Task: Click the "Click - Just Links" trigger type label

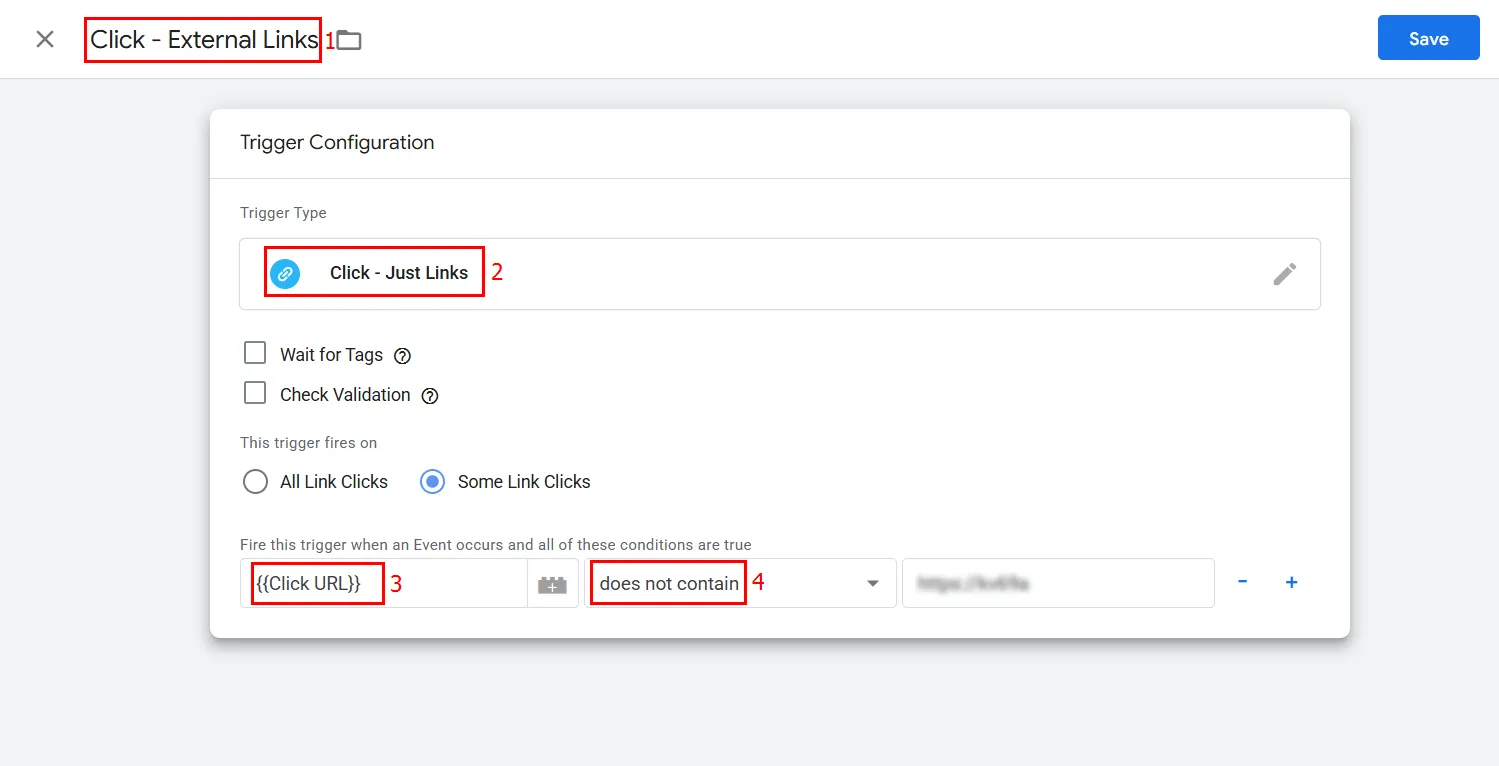Action: point(398,273)
